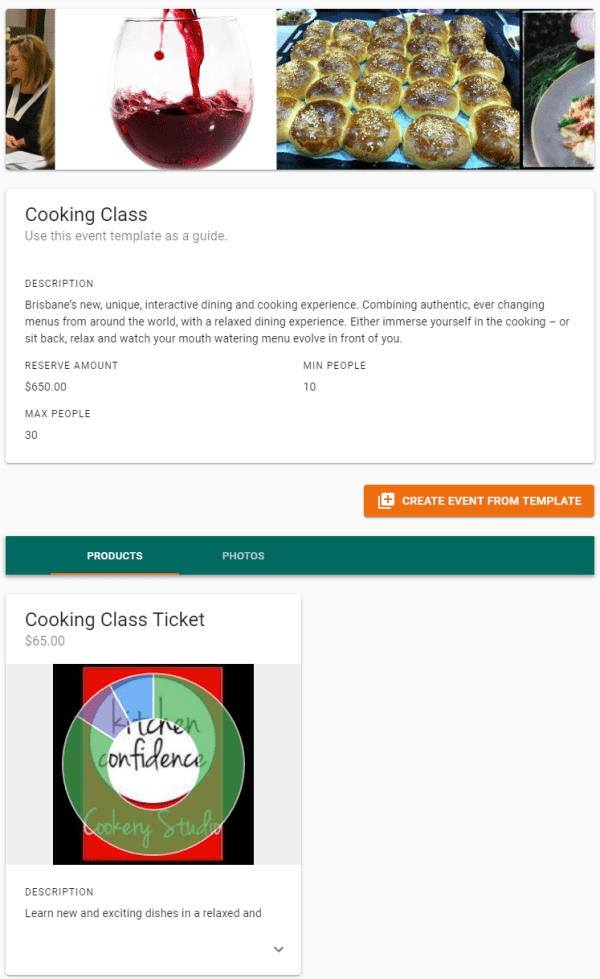Click the $650.00 reserve amount value

click(46, 387)
